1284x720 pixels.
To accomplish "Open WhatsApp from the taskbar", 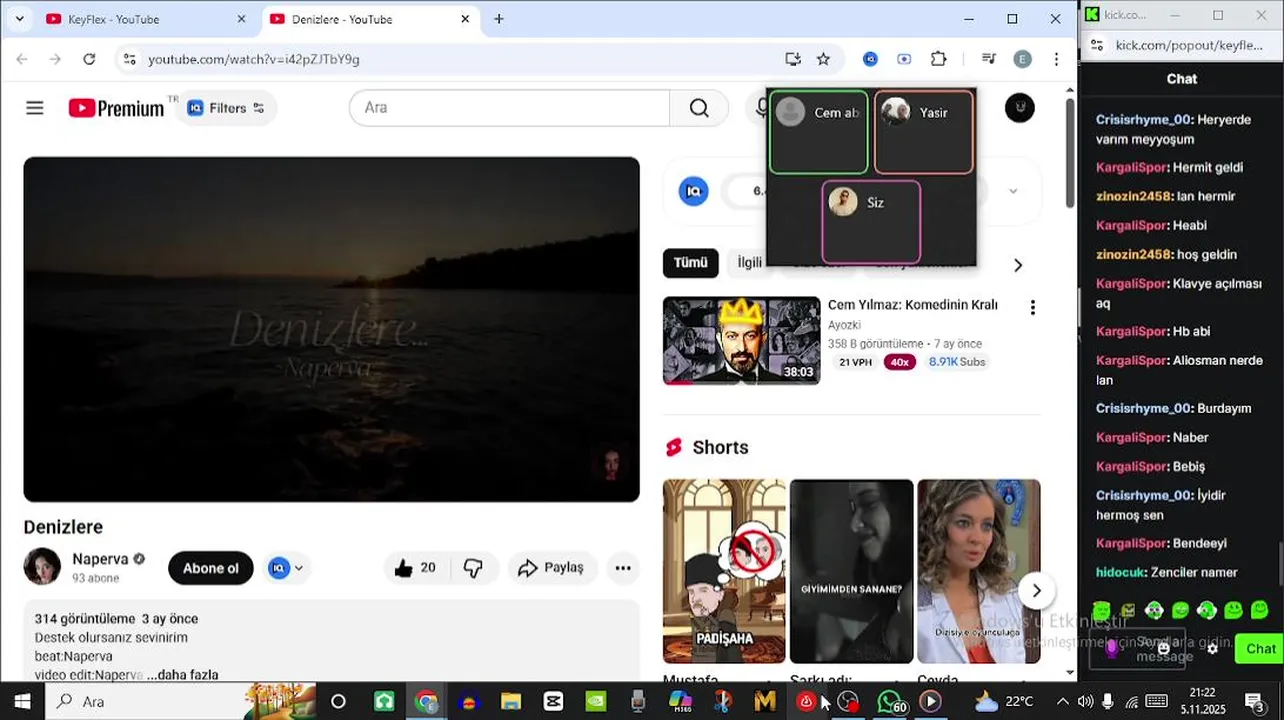I will point(889,701).
